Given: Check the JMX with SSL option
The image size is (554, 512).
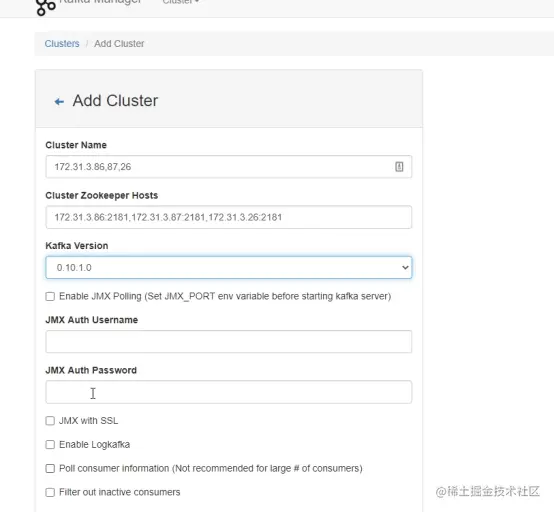Looking at the screenshot, I should tap(50, 420).
